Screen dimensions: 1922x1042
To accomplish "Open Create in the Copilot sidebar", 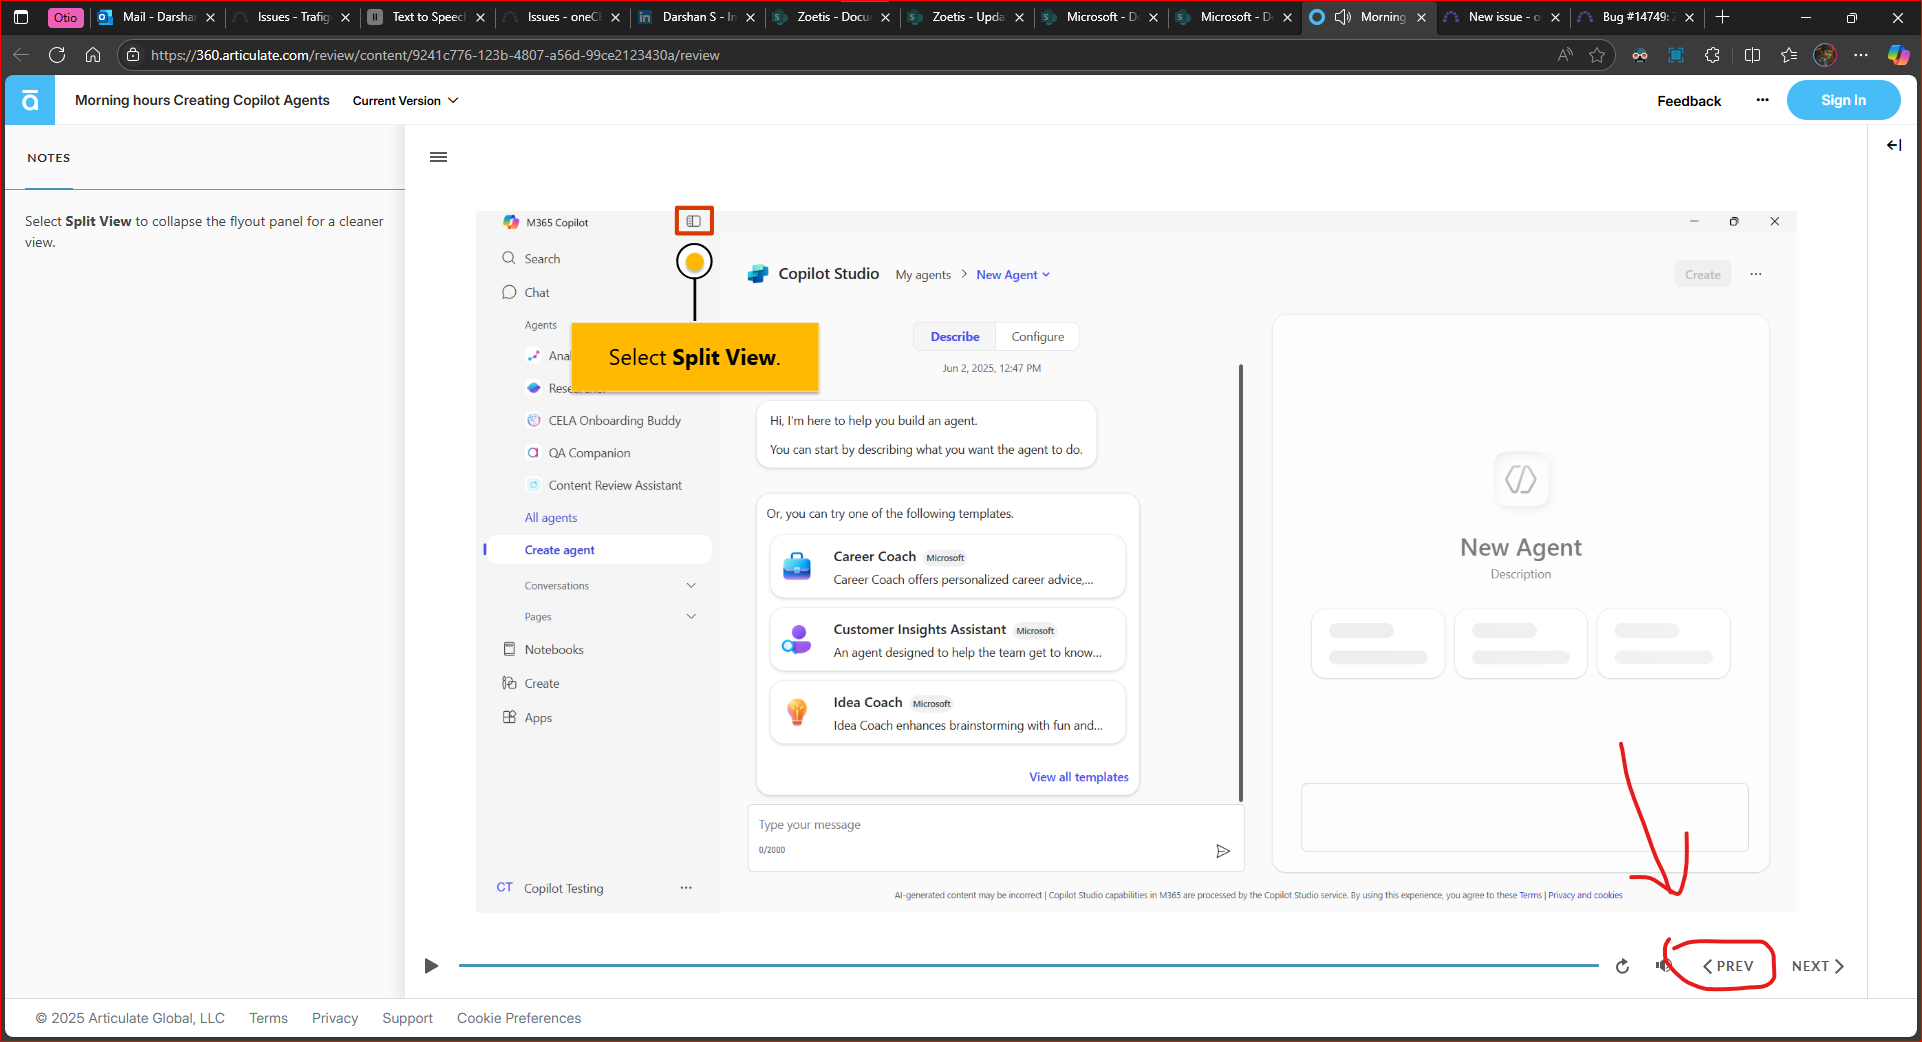I will [x=542, y=684].
